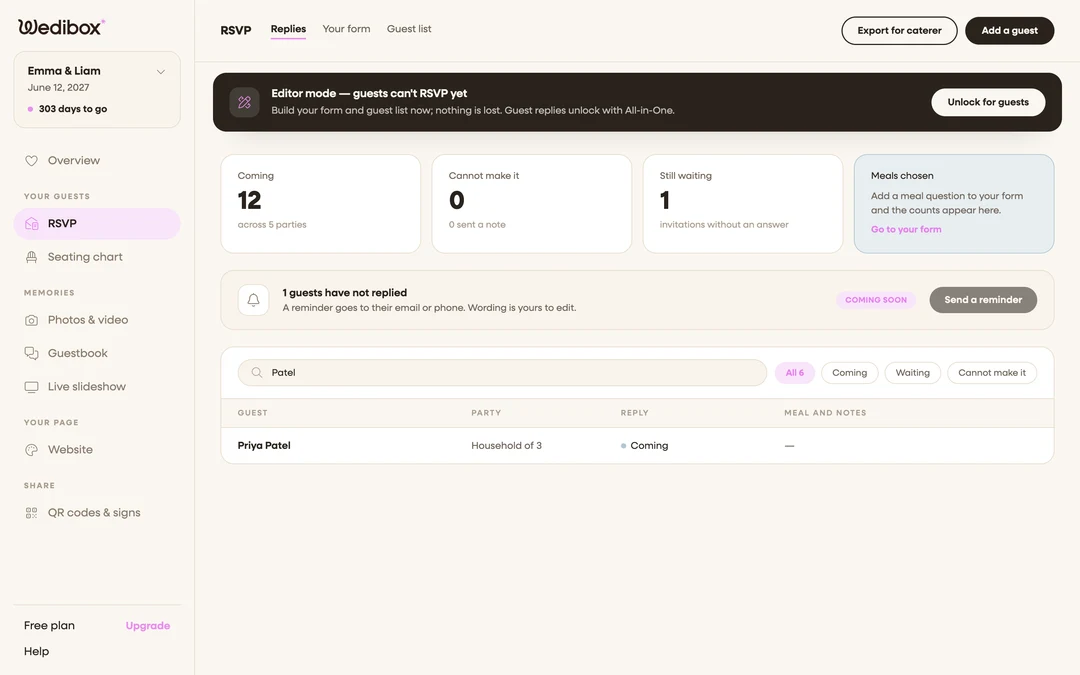Open Photos & video in the sidebar
The image size is (1080, 675).
[x=97, y=320]
